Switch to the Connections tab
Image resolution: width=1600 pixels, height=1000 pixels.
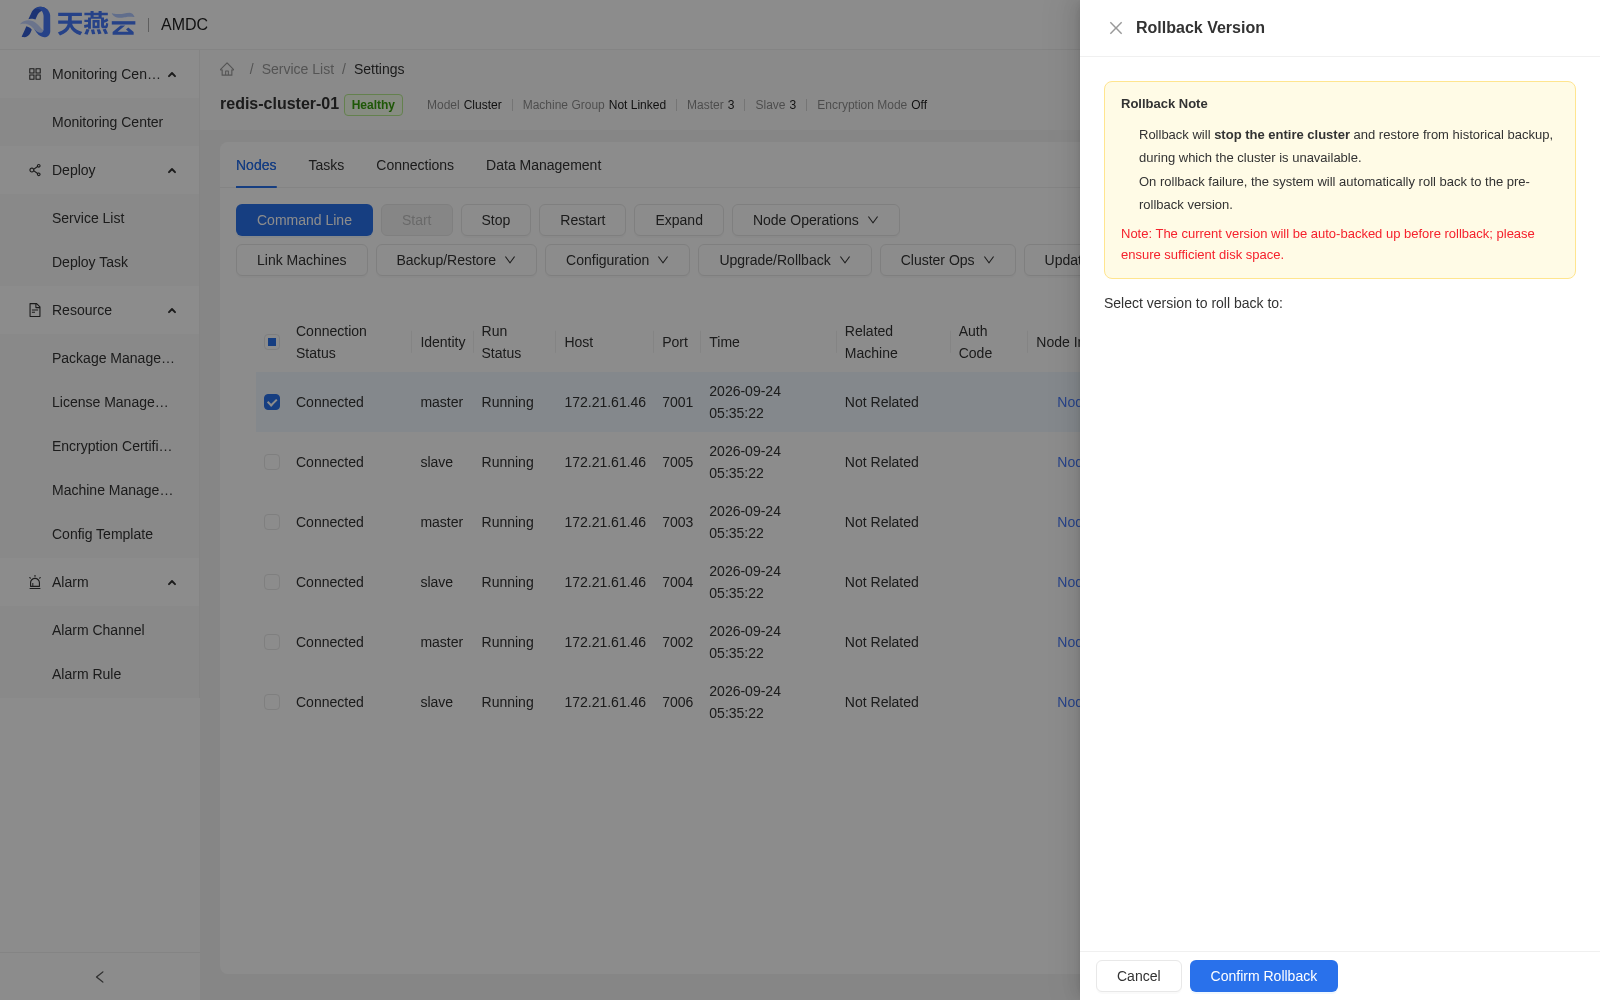click(415, 165)
